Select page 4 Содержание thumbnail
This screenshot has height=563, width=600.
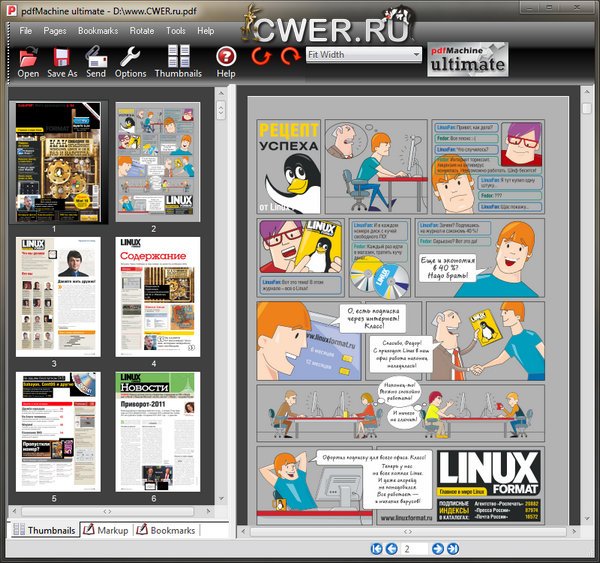click(x=158, y=297)
